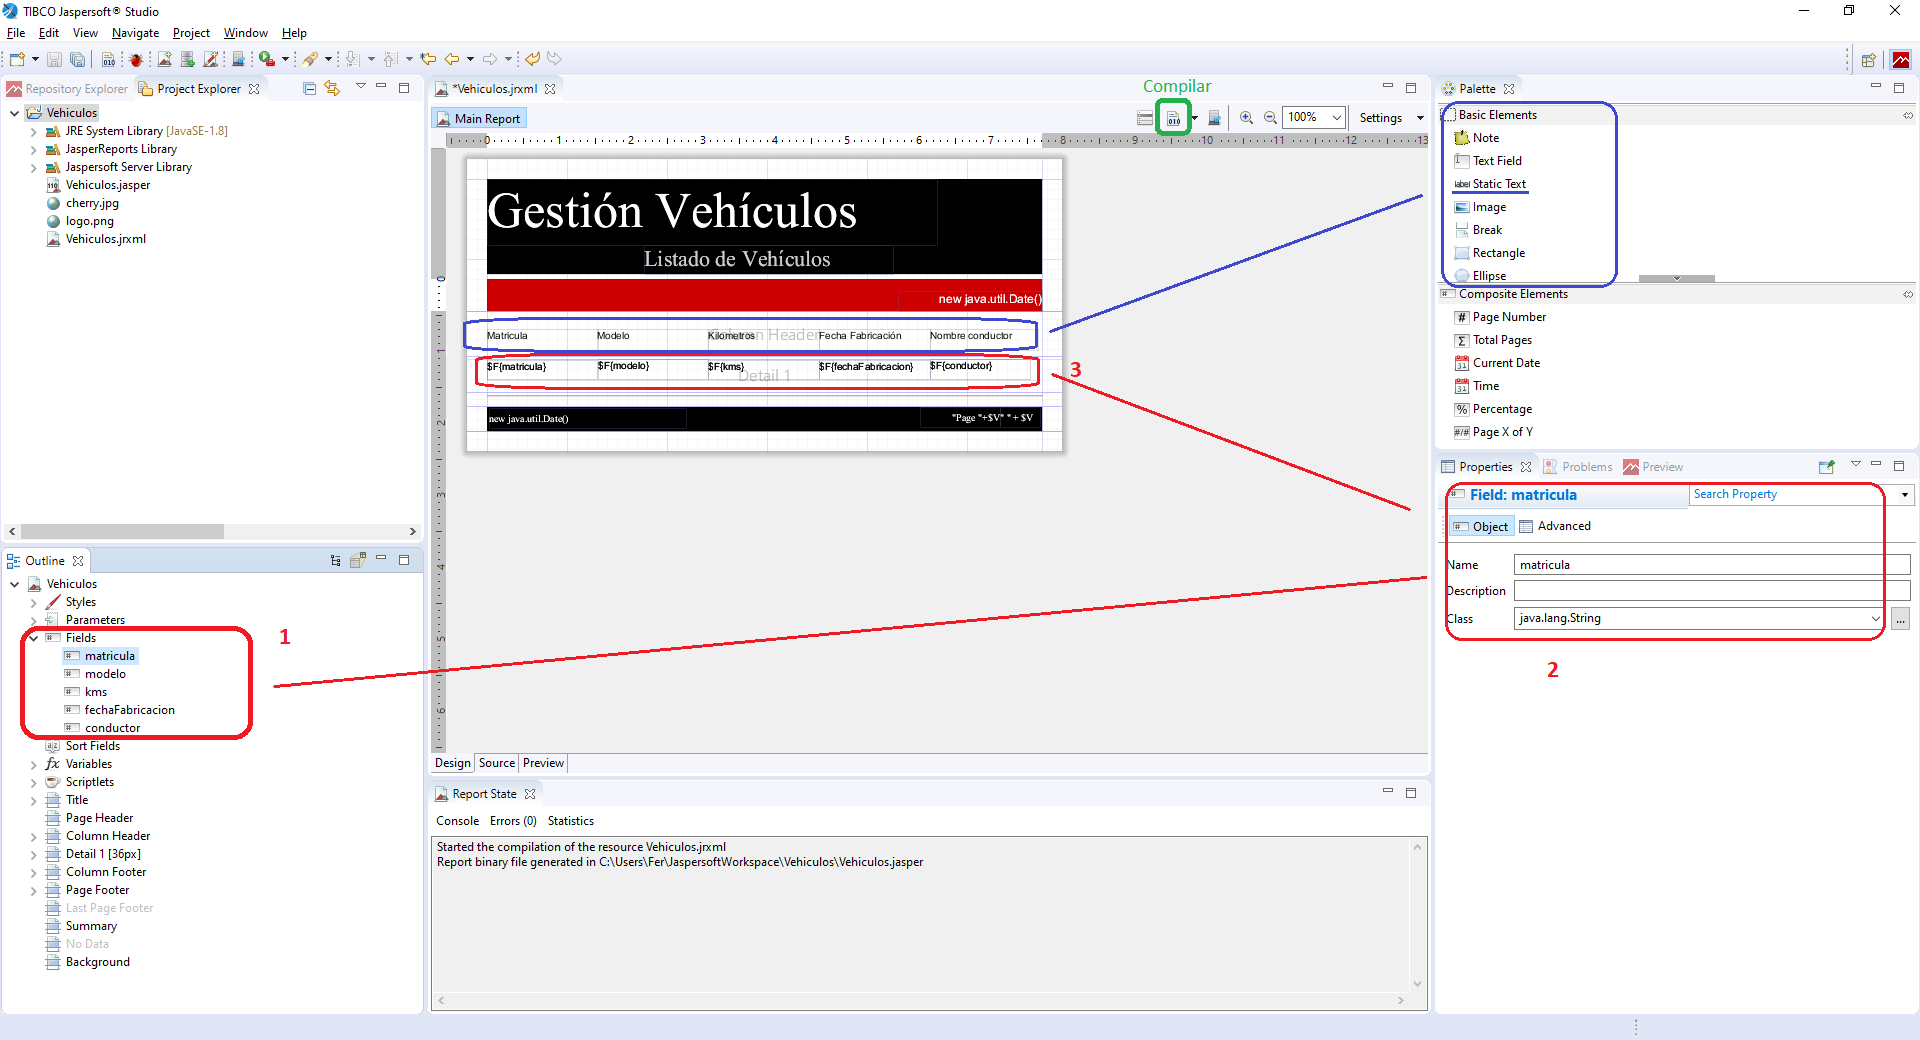Screen dimensions: 1920x1040
Task: Open the zoom percentage combo box
Action: (1336, 118)
